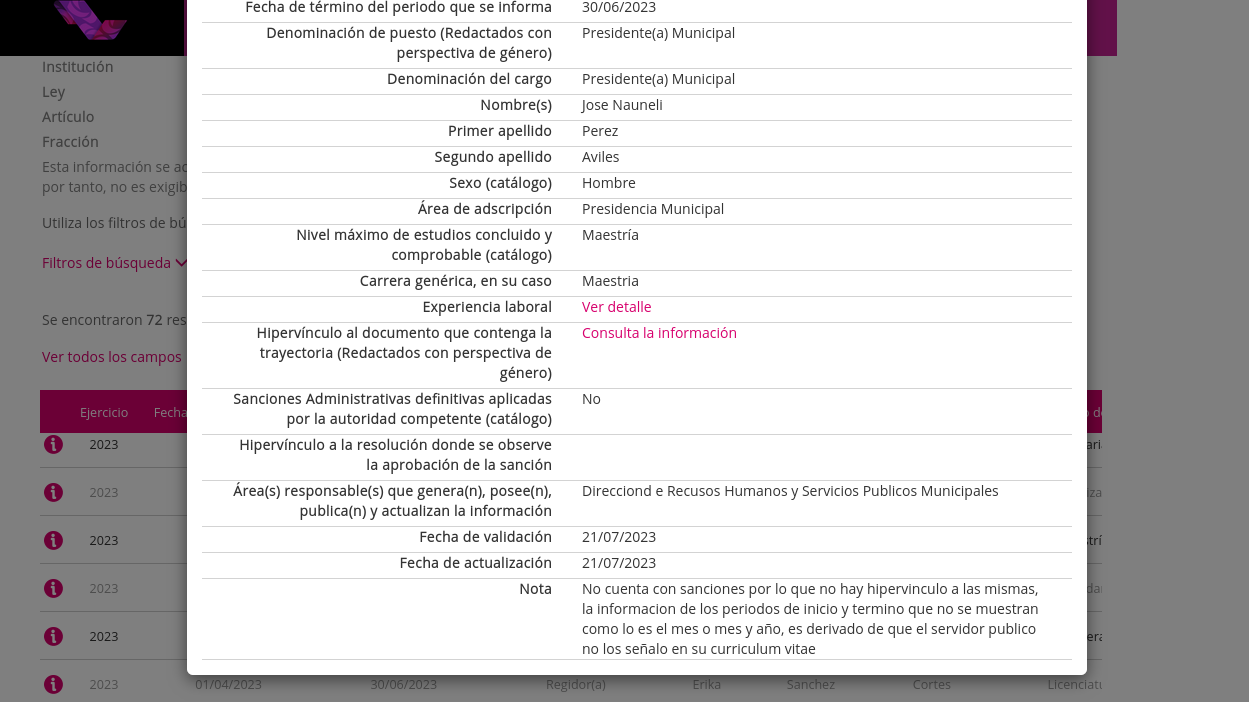Click the Ejercicio column header
The height and width of the screenshot is (702, 1249).
[104, 412]
